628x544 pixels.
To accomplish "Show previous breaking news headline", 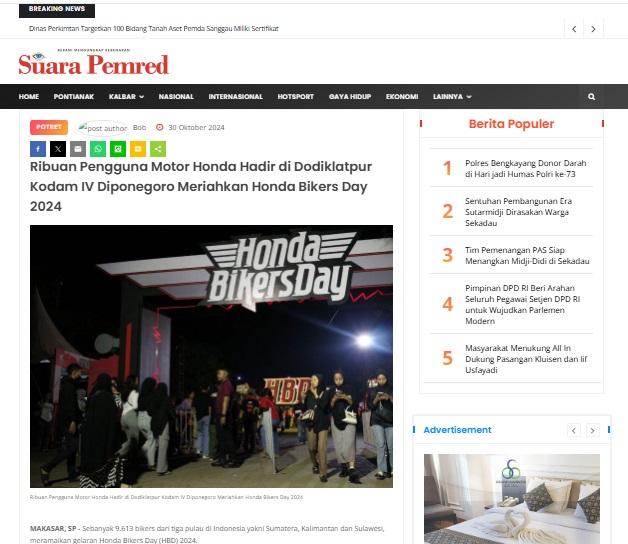I will (574, 29).
